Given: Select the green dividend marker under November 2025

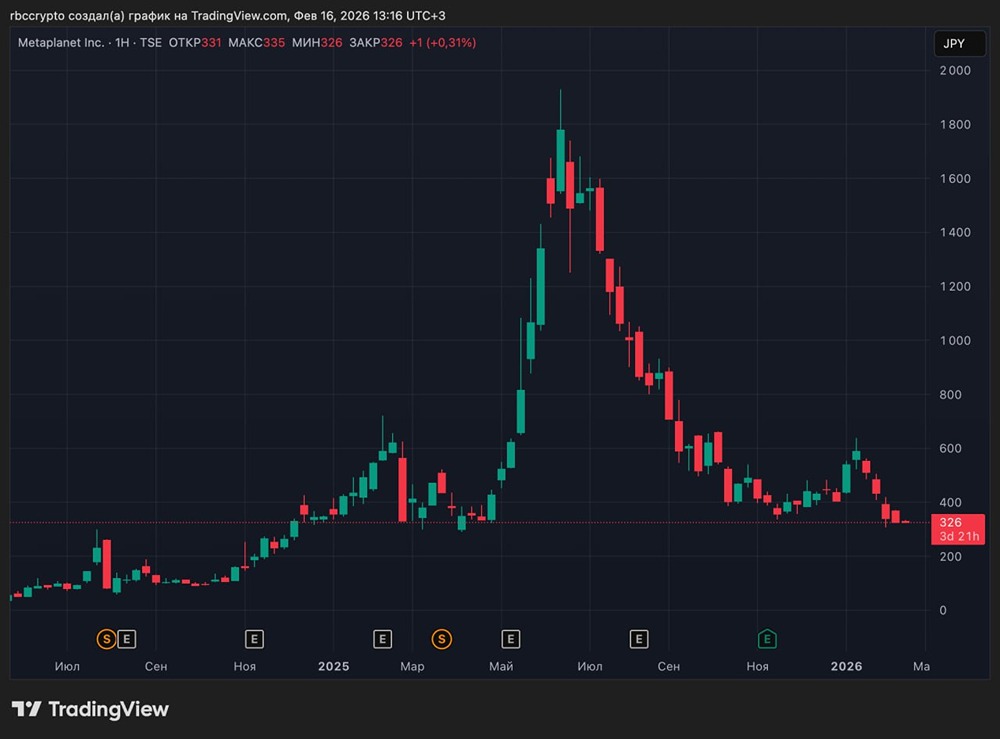Looking at the screenshot, I should tap(766, 638).
